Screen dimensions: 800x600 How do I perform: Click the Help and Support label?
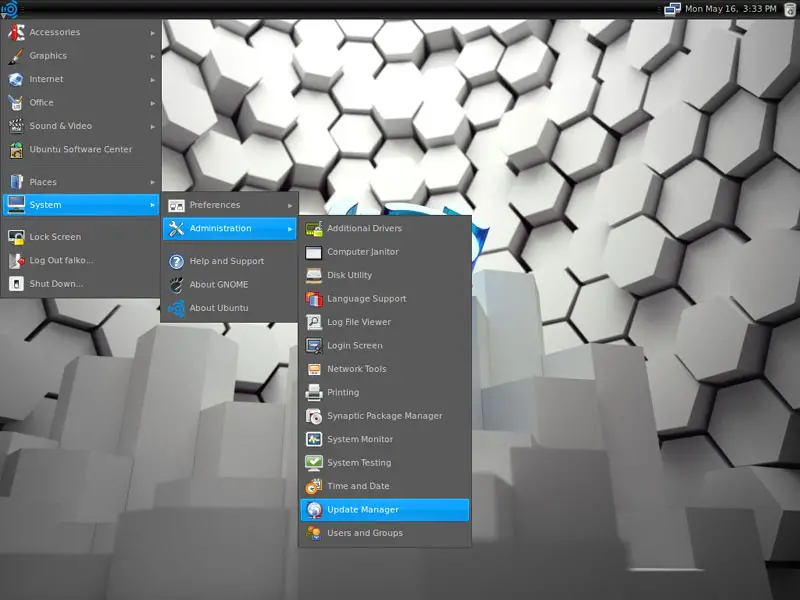click(x=227, y=261)
